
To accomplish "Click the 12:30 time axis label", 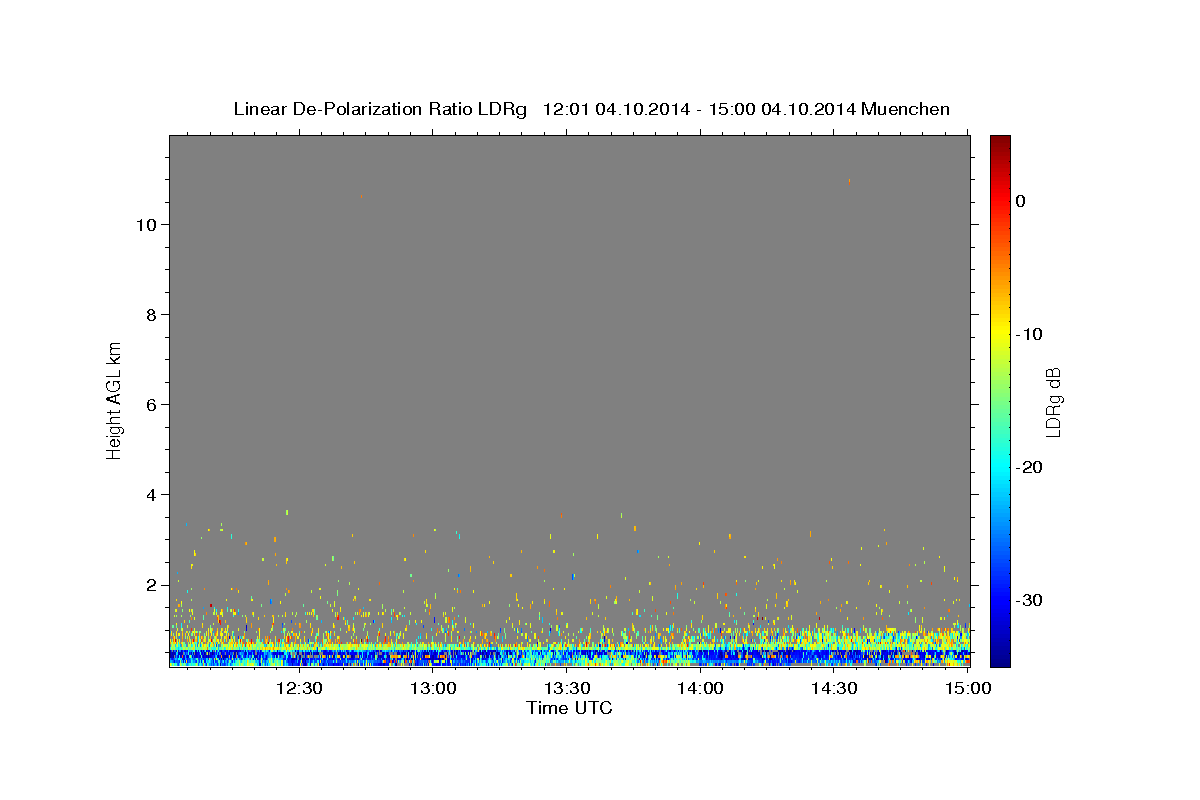I will point(299,688).
